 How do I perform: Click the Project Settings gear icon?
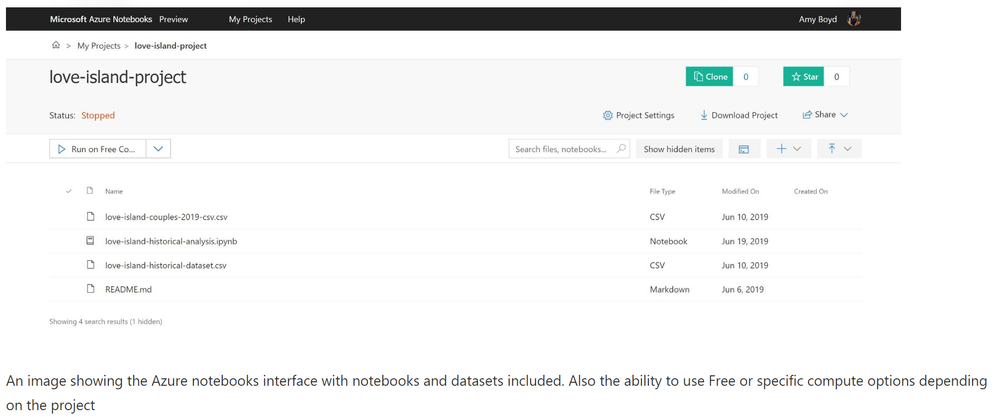[607, 115]
